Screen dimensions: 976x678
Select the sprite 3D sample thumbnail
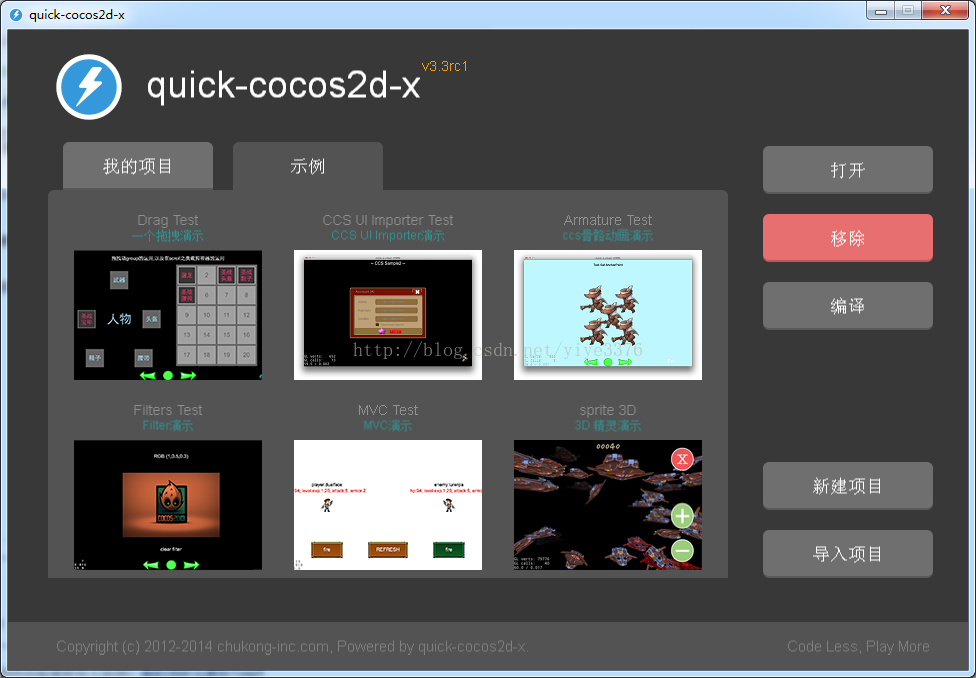pos(608,505)
